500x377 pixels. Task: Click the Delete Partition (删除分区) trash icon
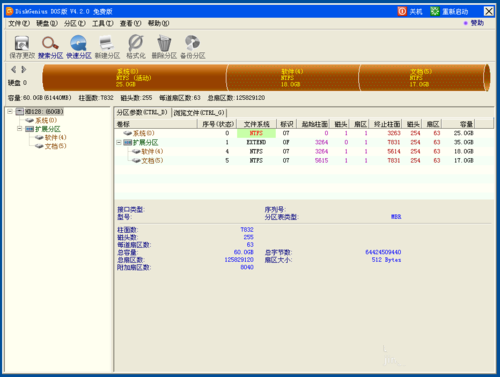(x=164, y=43)
